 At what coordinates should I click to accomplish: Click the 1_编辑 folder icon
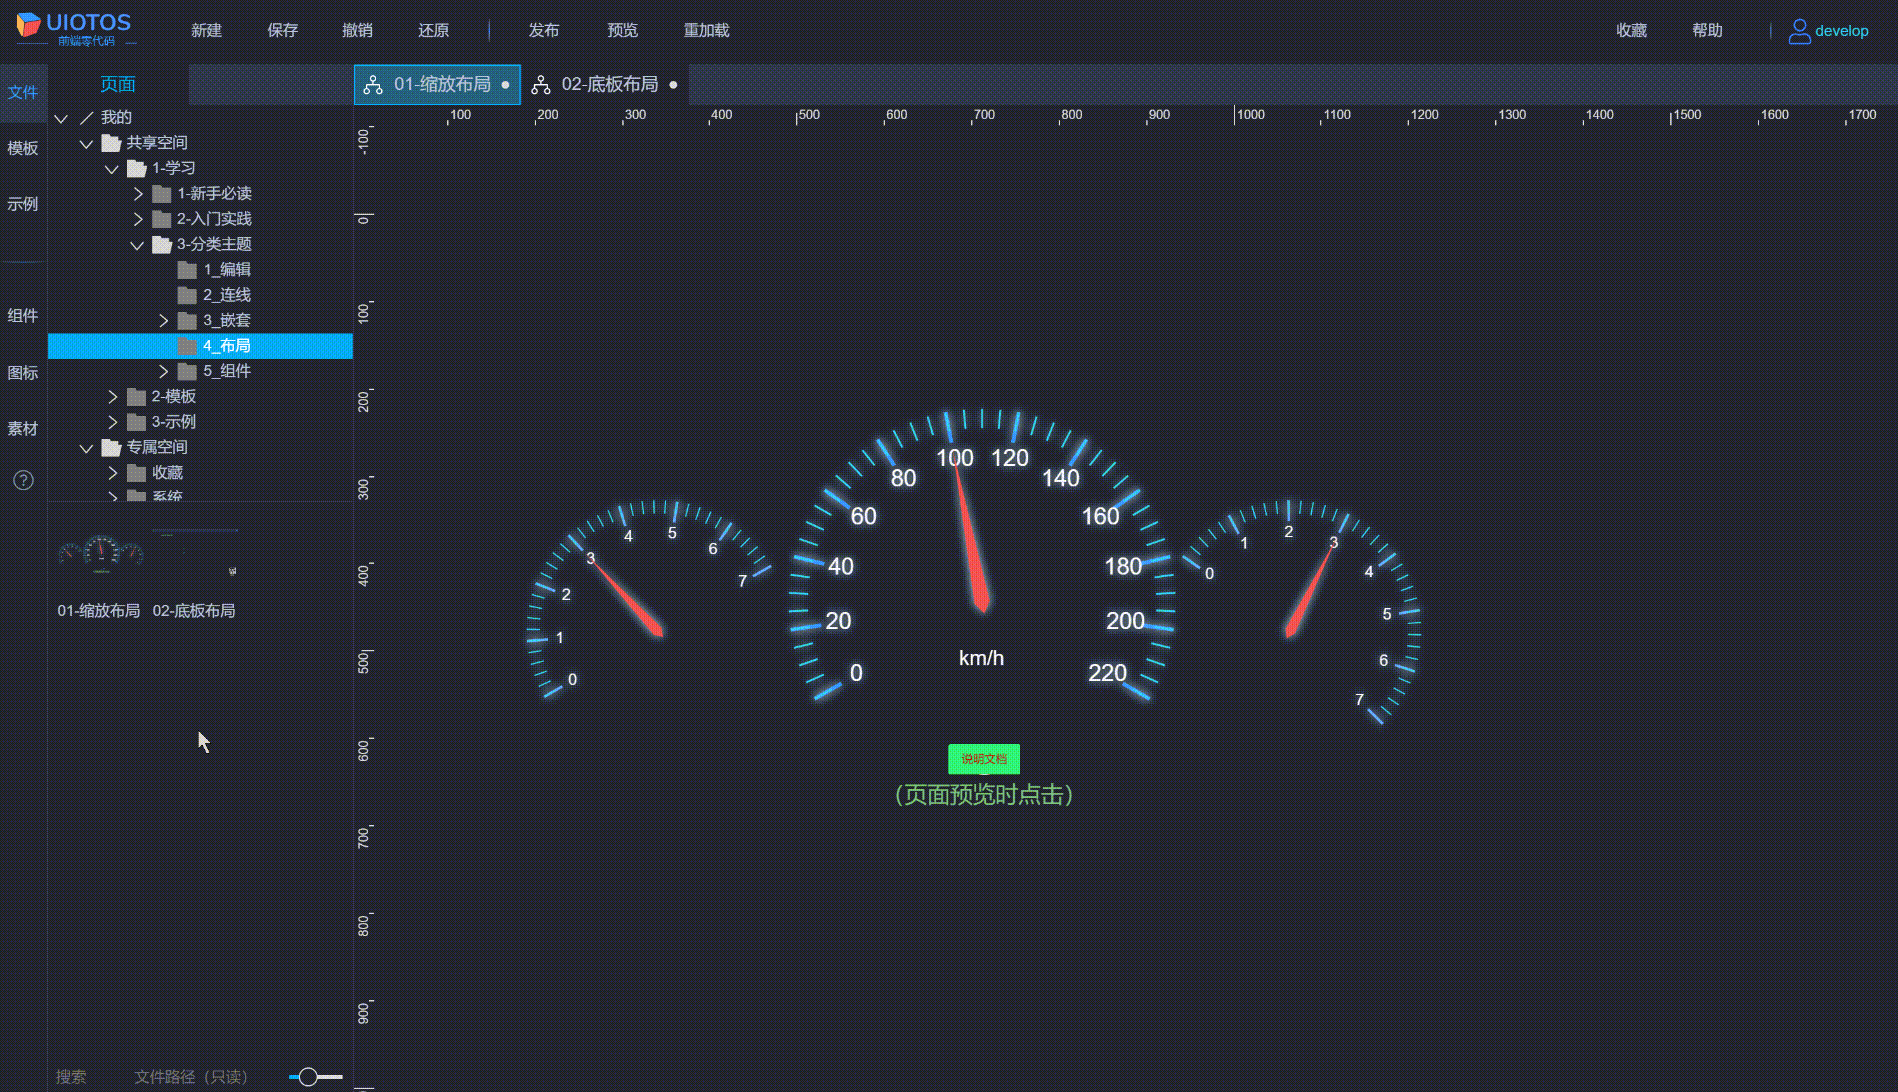tap(187, 270)
